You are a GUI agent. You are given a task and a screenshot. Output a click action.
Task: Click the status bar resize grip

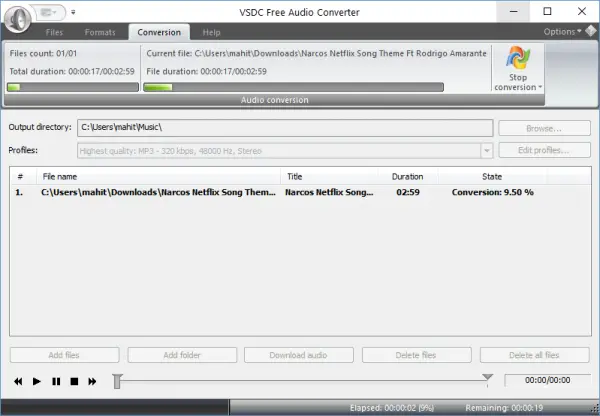pyautogui.click(x=595, y=410)
